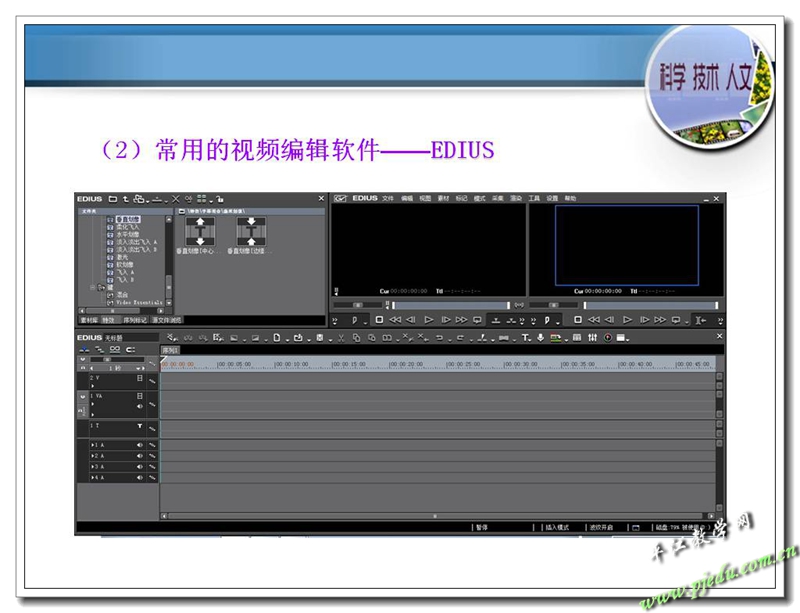This screenshot has width=800, height=613.
Task: Open the timeline scale dropdown beside 1 秒
Action: (x=137, y=368)
